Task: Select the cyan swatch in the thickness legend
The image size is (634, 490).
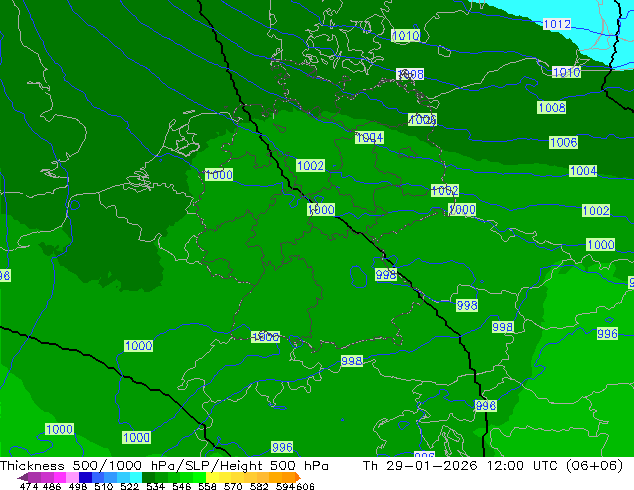Action: [x=136, y=477]
